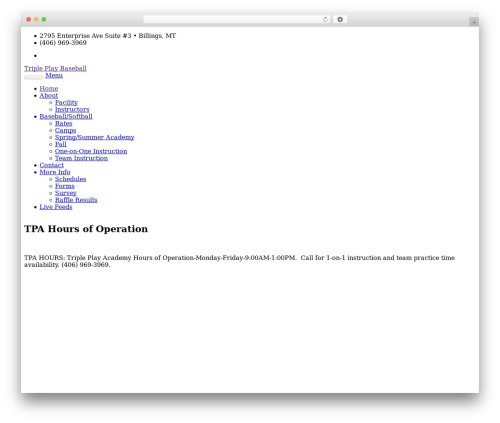View Raffle Results link
This screenshot has width=500, height=423.
[x=76, y=200]
